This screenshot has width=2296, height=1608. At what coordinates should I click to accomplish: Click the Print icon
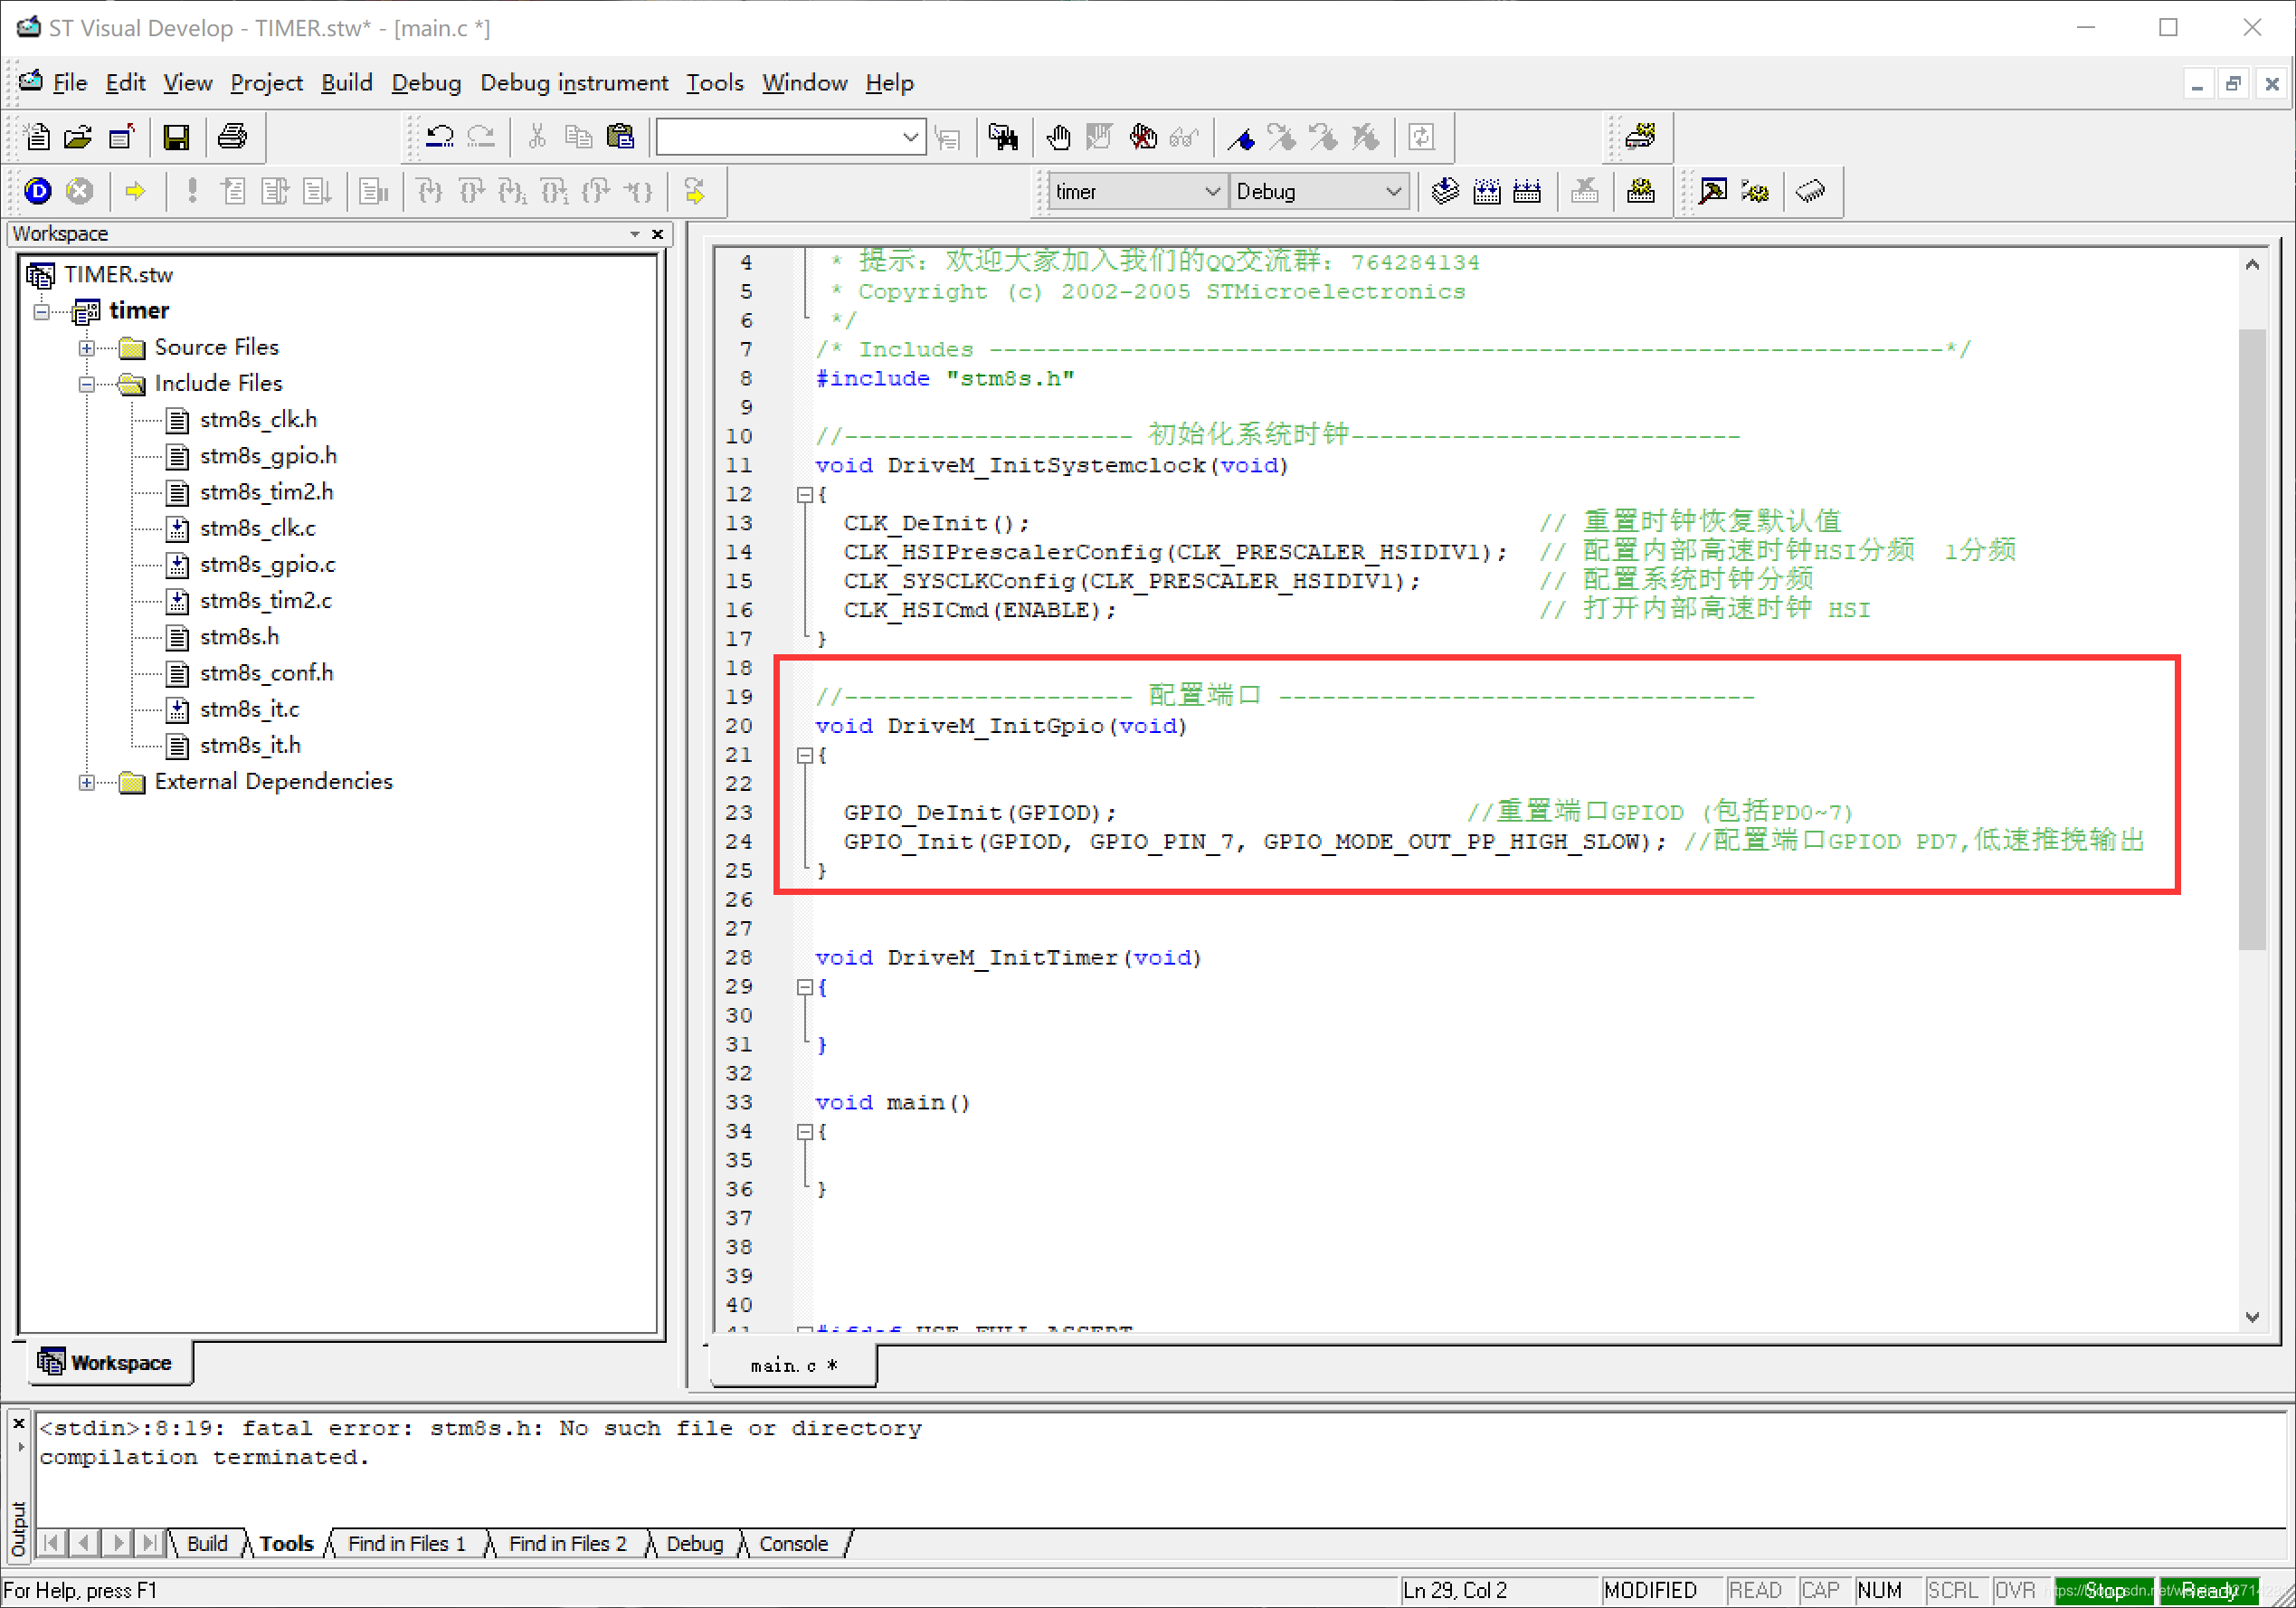point(232,137)
